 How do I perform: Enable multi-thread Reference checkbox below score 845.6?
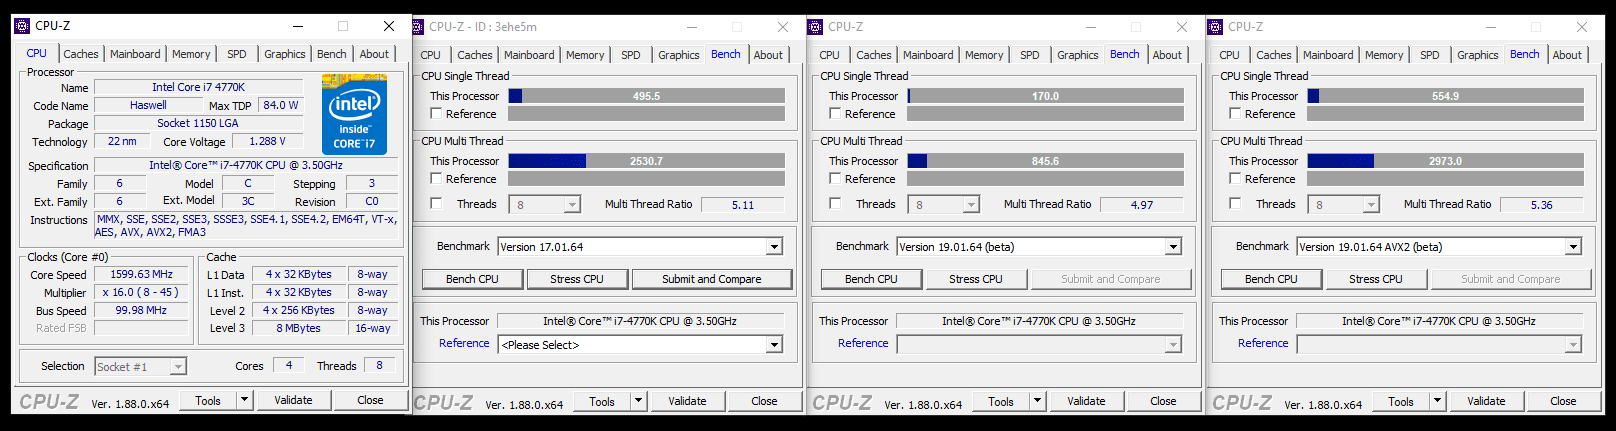[x=835, y=179]
